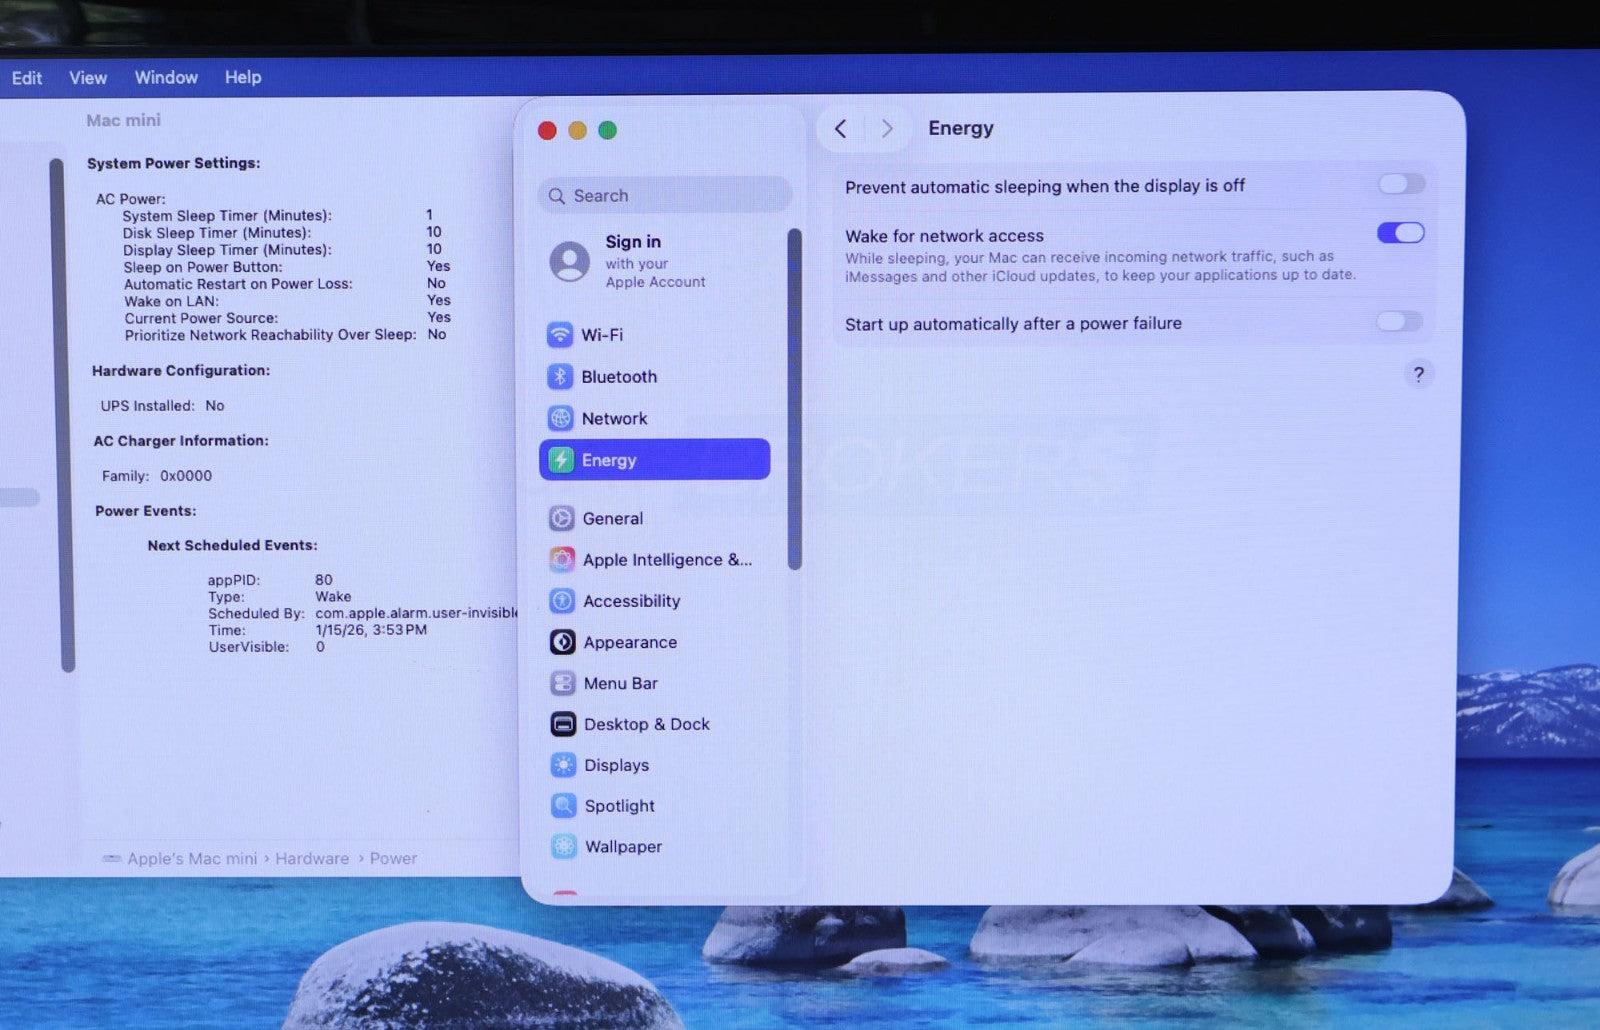Click the System Information vertical scrollbar

point(67,415)
